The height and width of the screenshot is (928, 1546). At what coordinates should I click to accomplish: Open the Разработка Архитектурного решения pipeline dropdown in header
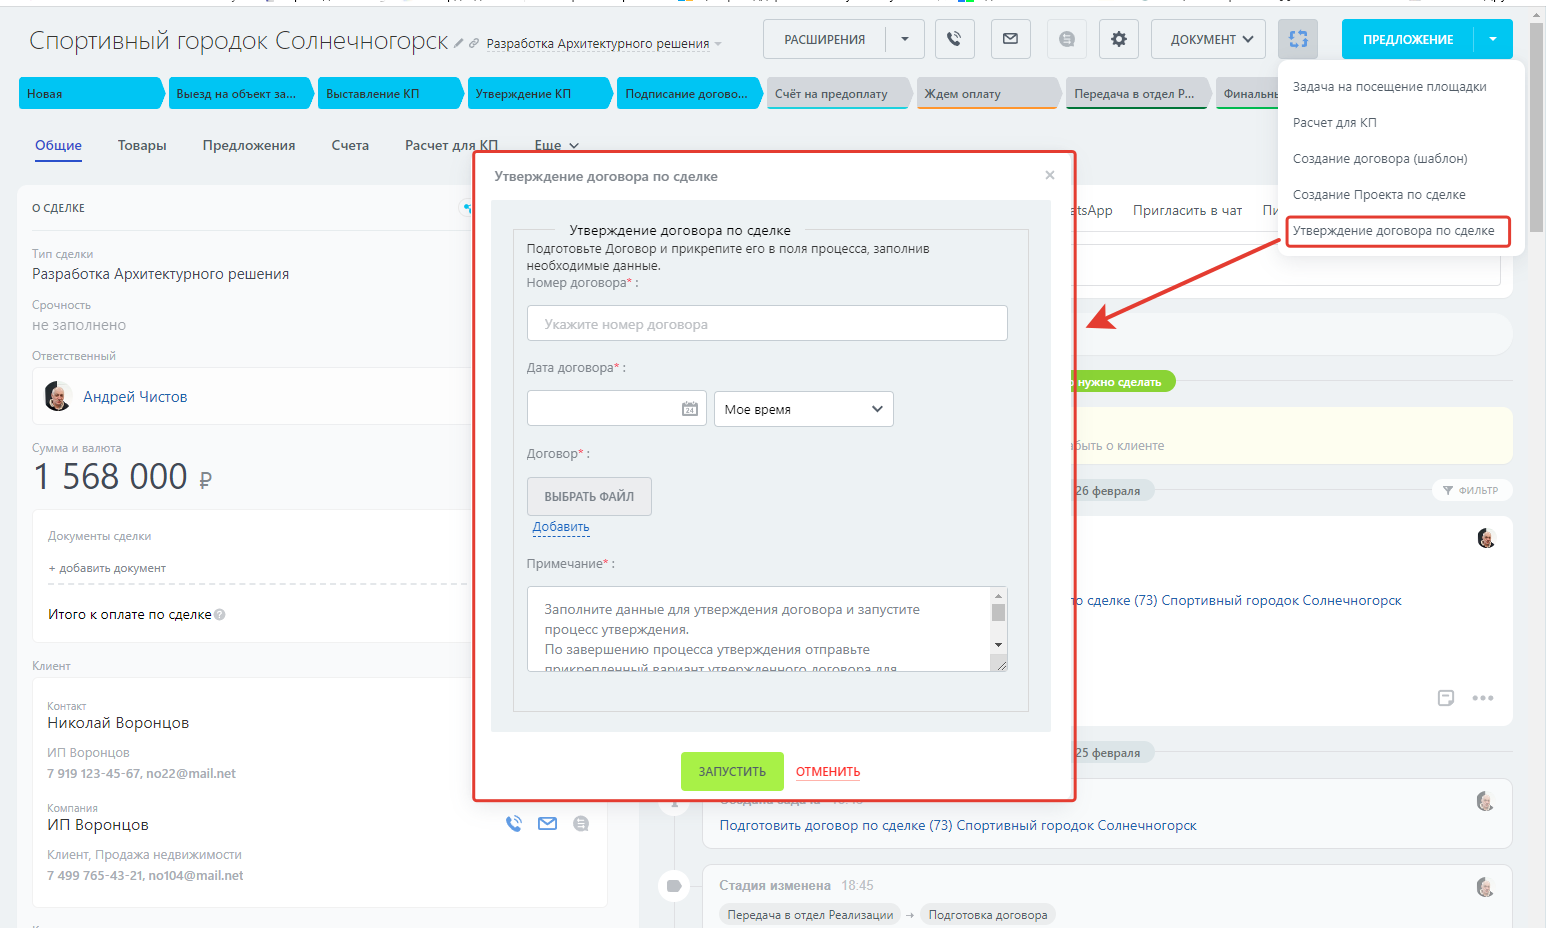point(604,44)
